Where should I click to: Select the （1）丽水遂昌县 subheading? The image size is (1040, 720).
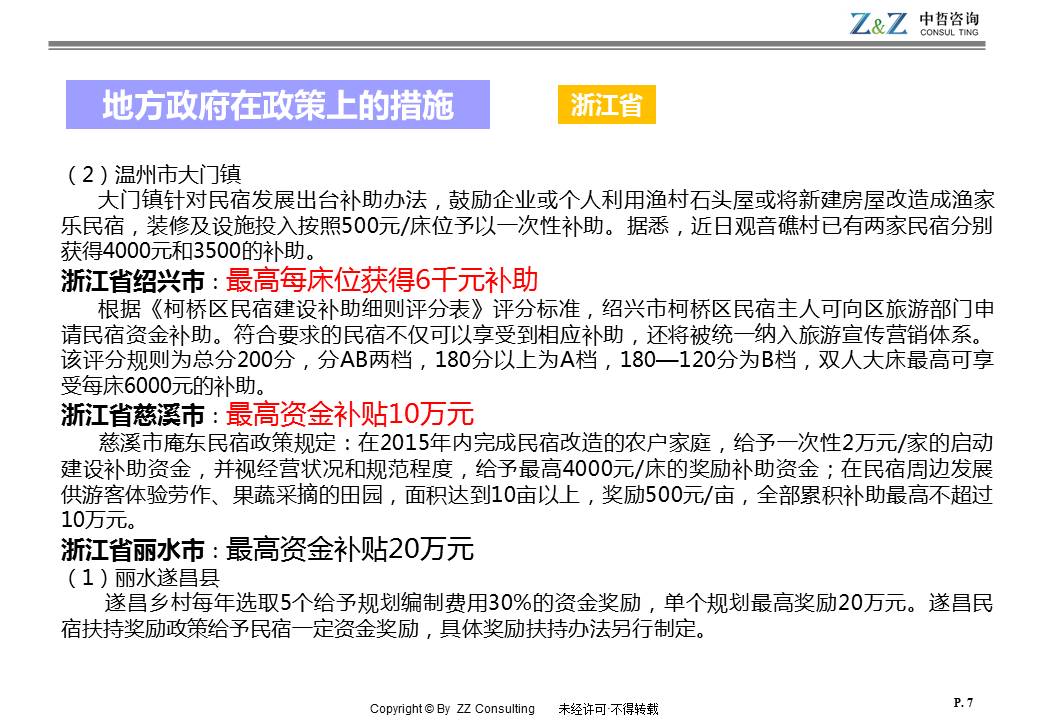point(140,578)
